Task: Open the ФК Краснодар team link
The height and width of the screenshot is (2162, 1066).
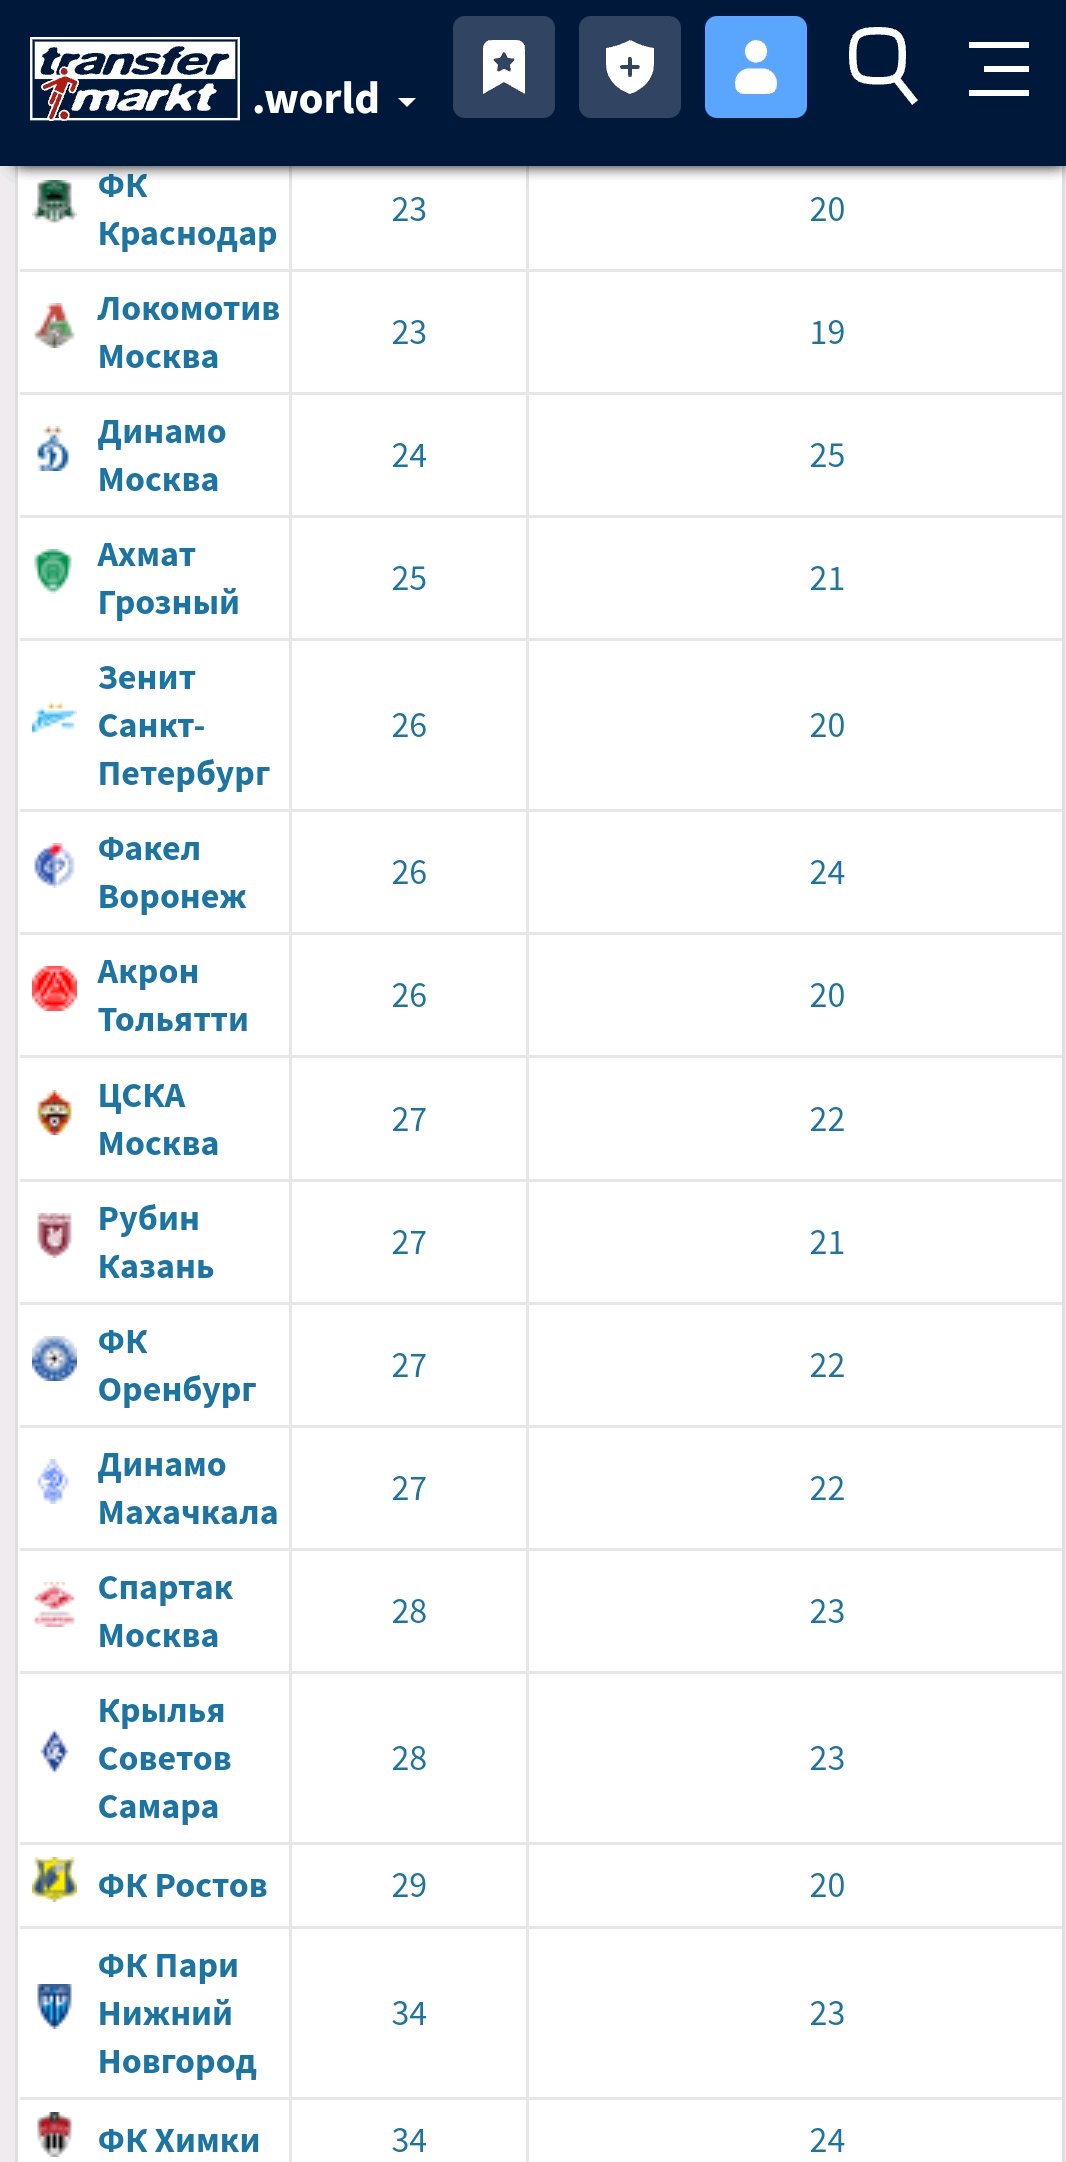Action: coord(187,210)
